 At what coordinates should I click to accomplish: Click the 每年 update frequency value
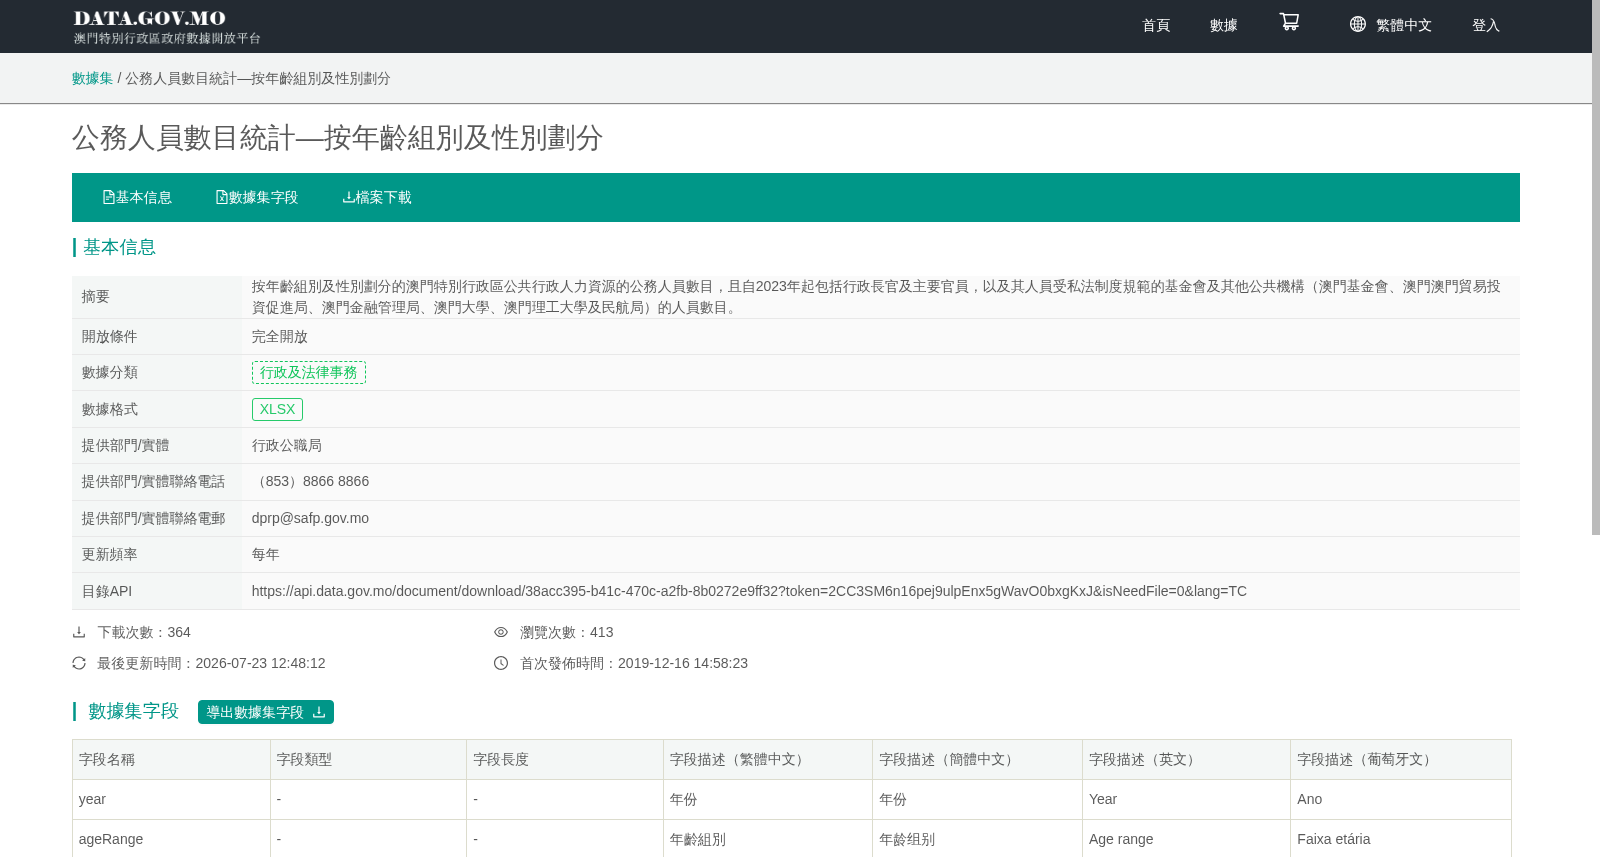[266, 554]
